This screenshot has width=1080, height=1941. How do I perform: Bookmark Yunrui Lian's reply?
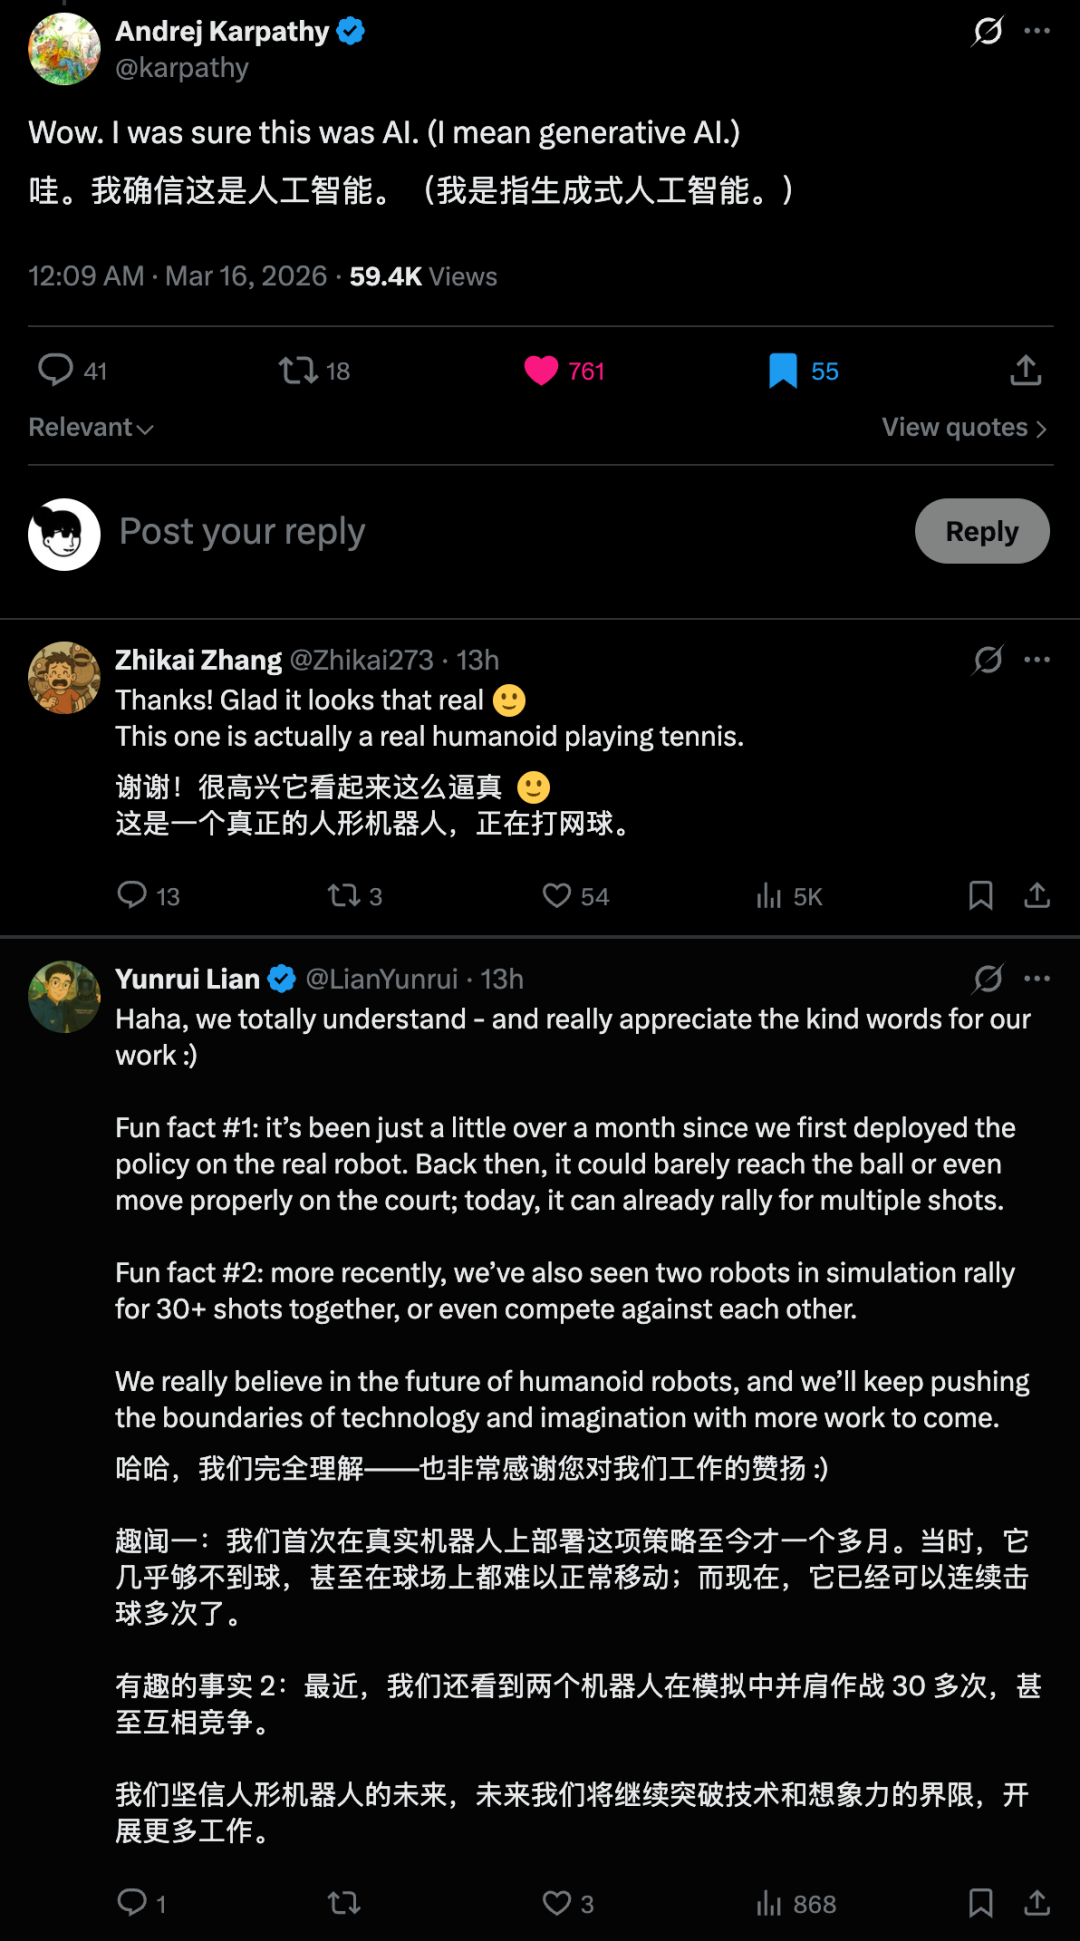(982, 1903)
